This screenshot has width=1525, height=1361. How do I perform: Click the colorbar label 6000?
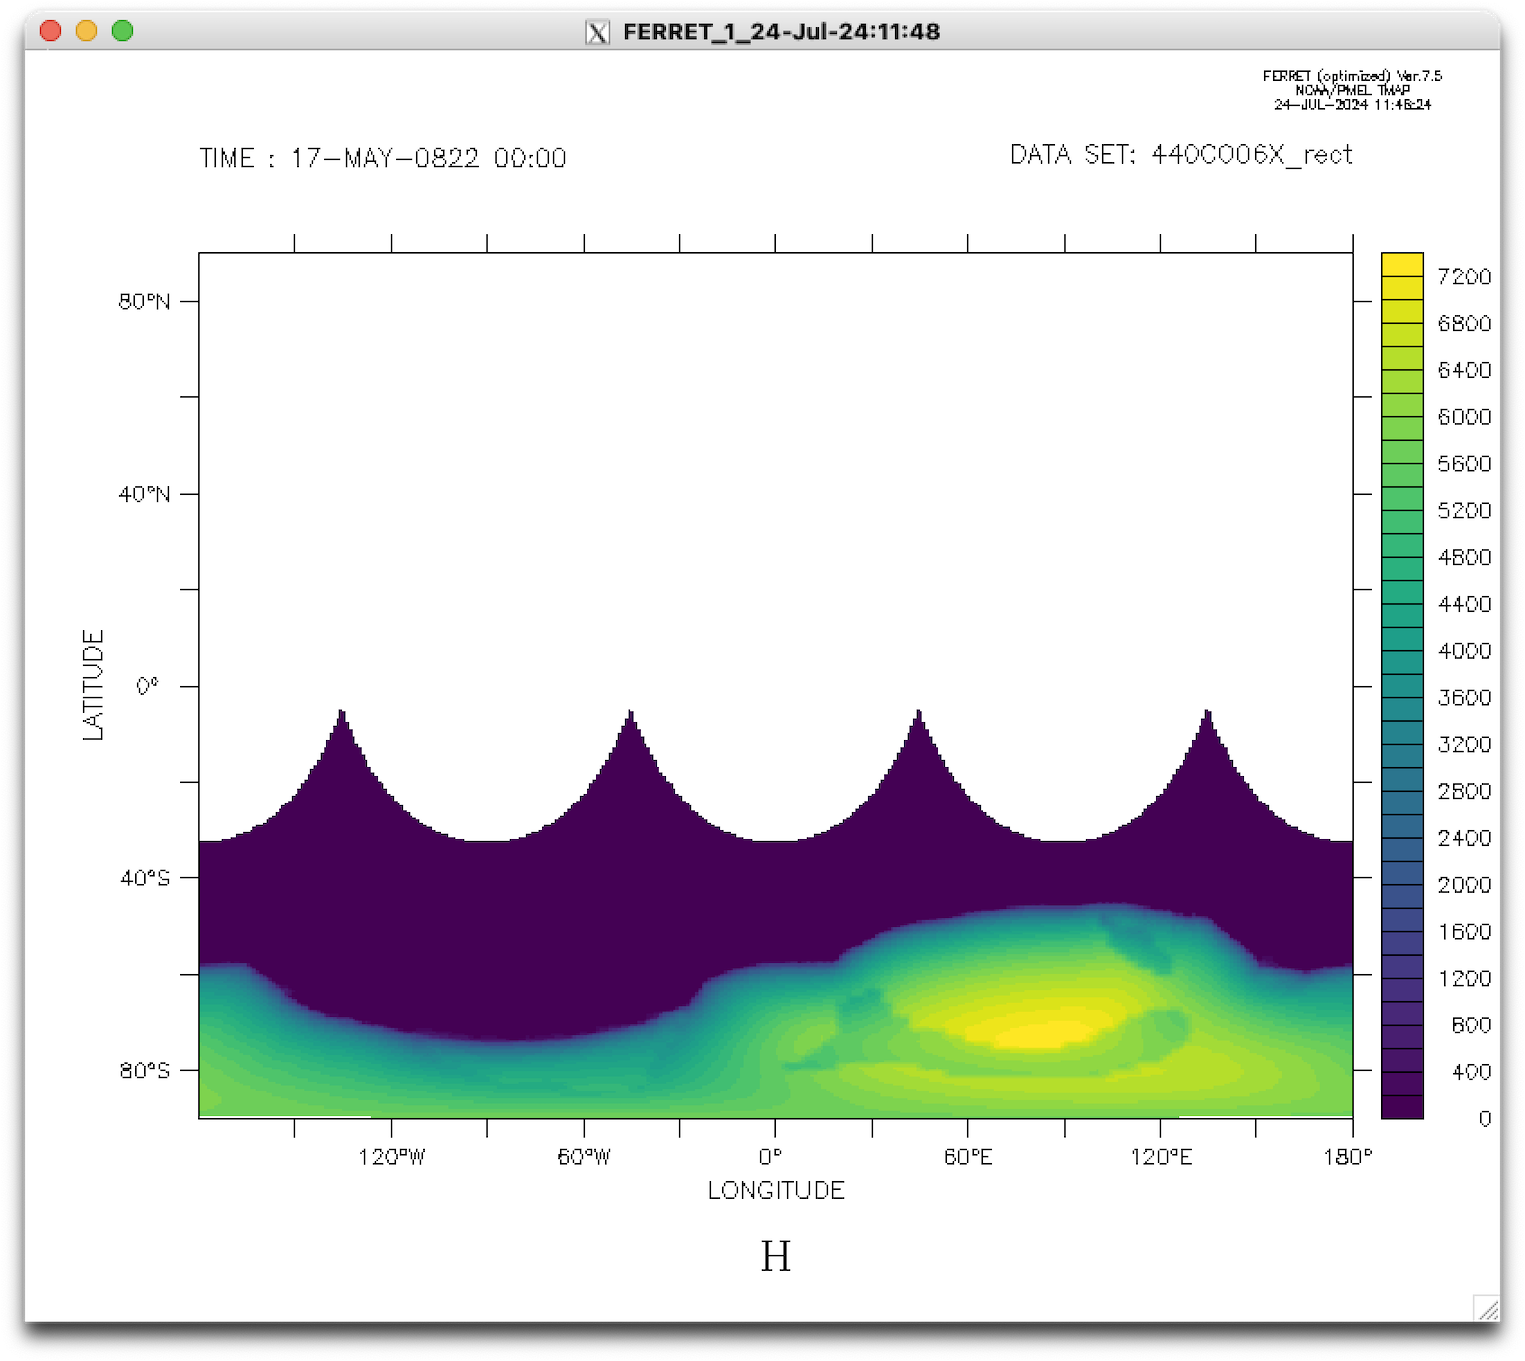pos(1464,417)
